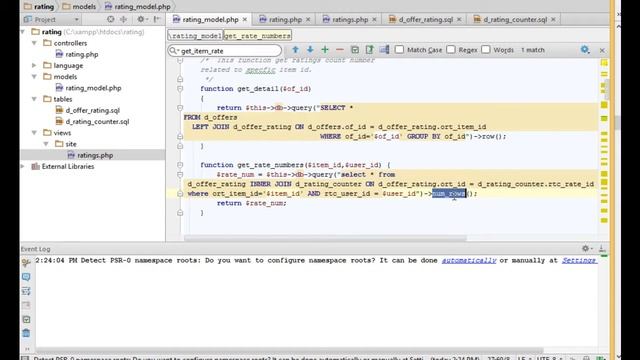Clear Event Log with trash icon
This screenshot has height=360, width=640.
(26, 333)
